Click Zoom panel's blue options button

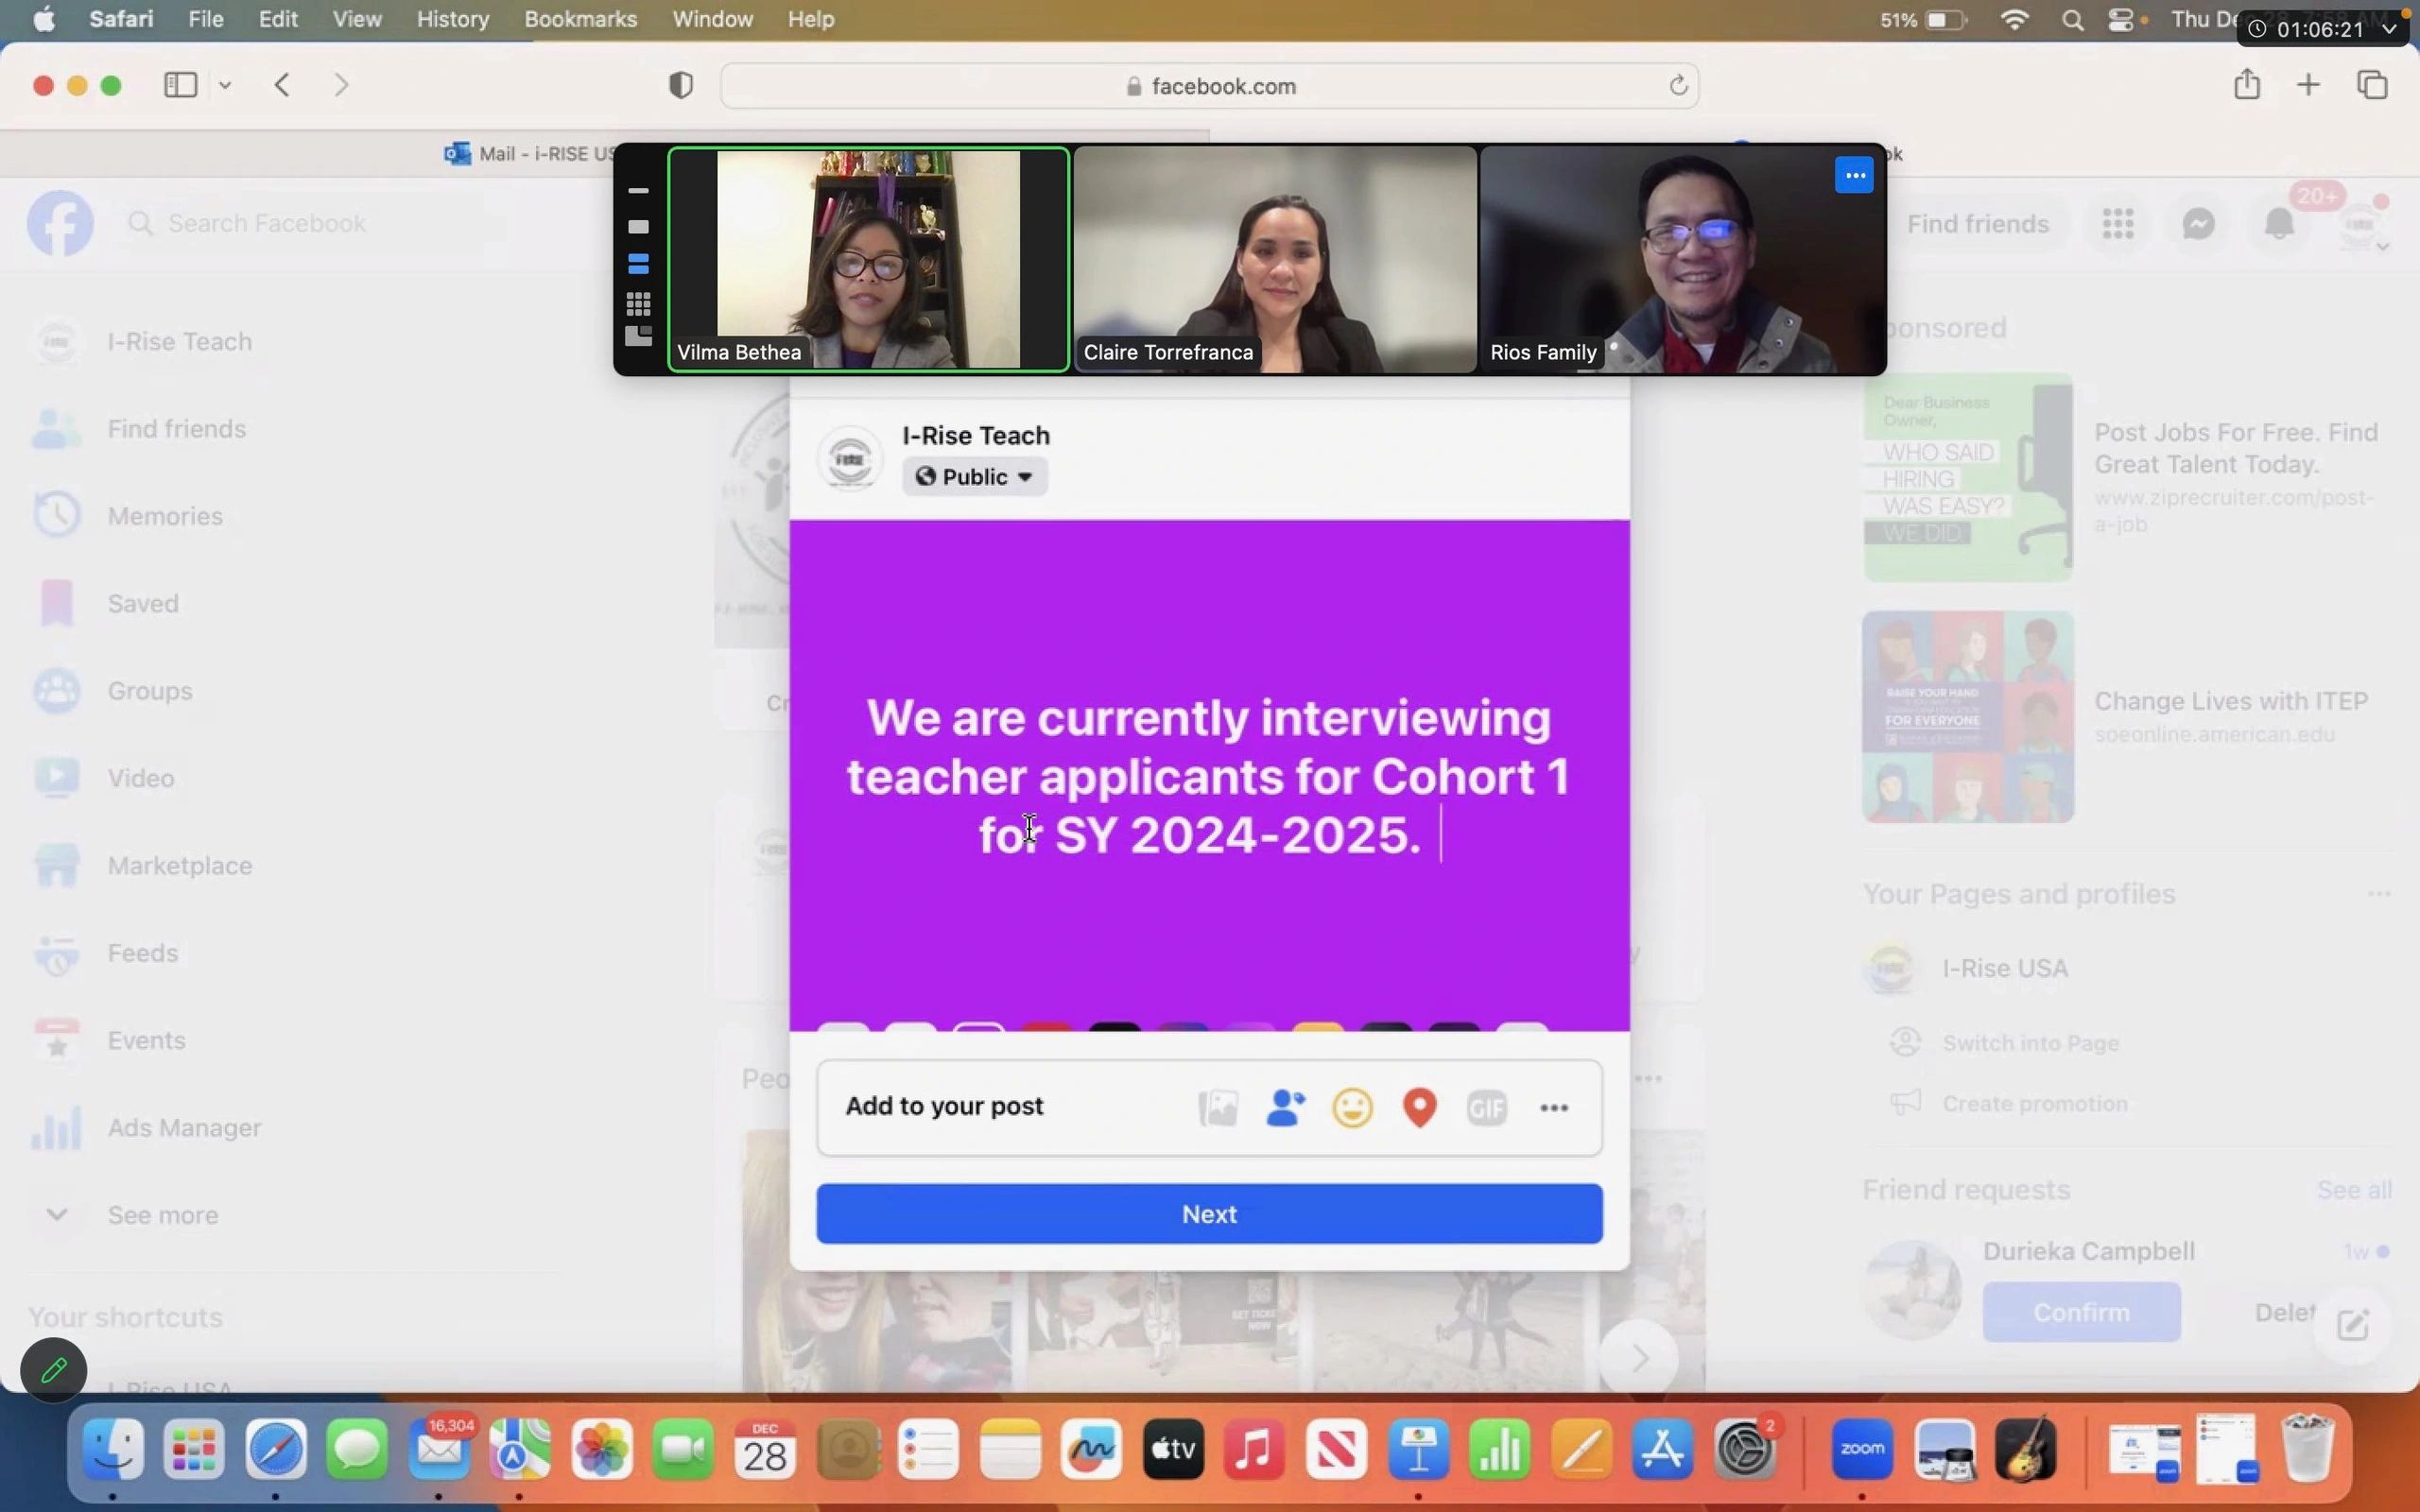click(x=1853, y=176)
